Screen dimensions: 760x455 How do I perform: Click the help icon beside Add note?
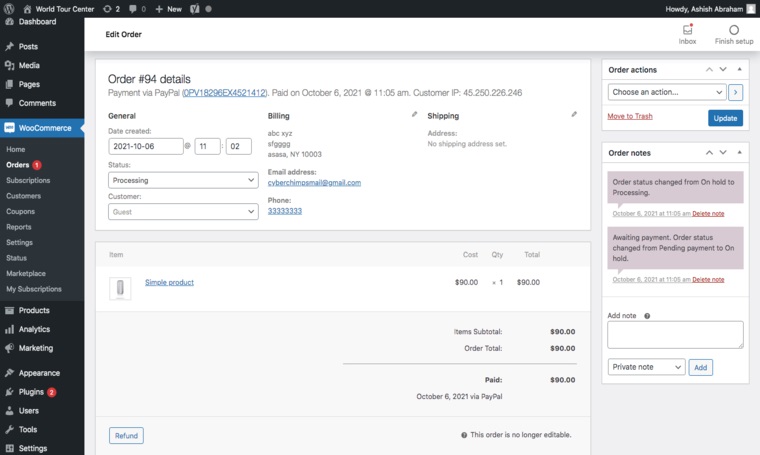point(648,316)
